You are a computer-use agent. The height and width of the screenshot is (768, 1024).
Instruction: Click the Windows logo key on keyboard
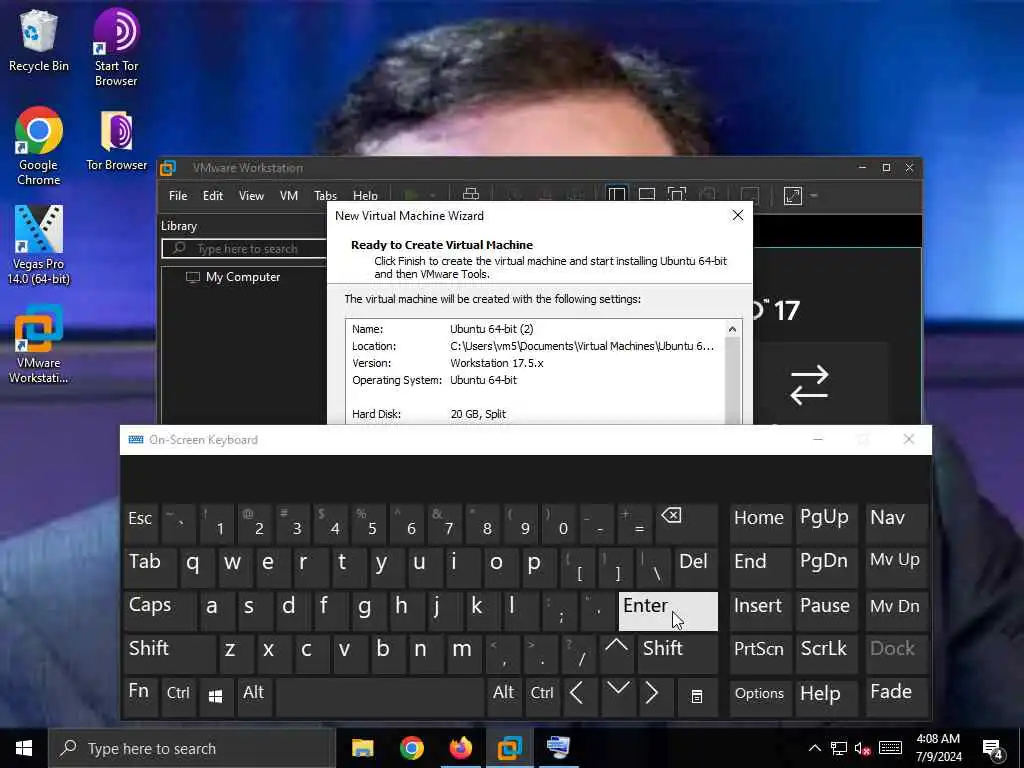tap(216, 697)
